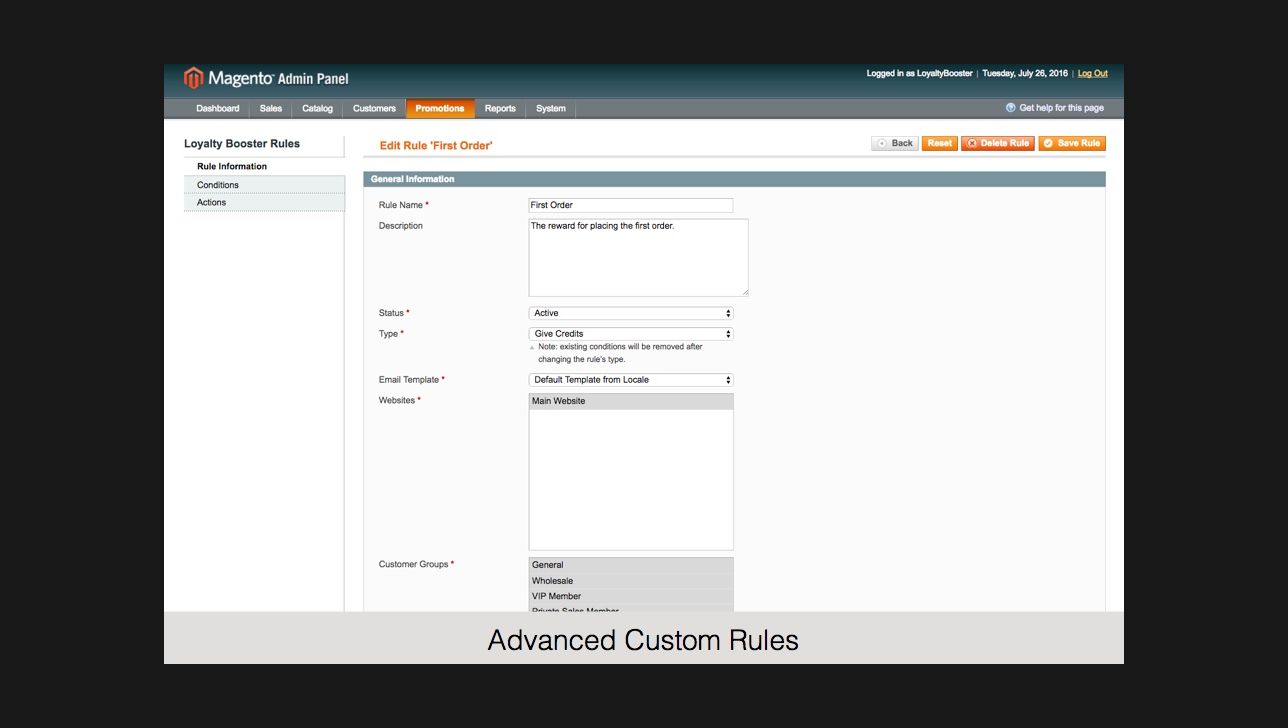This screenshot has width=1288, height=728.
Task: Click the Log Out link
Action: [x=1092, y=73]
